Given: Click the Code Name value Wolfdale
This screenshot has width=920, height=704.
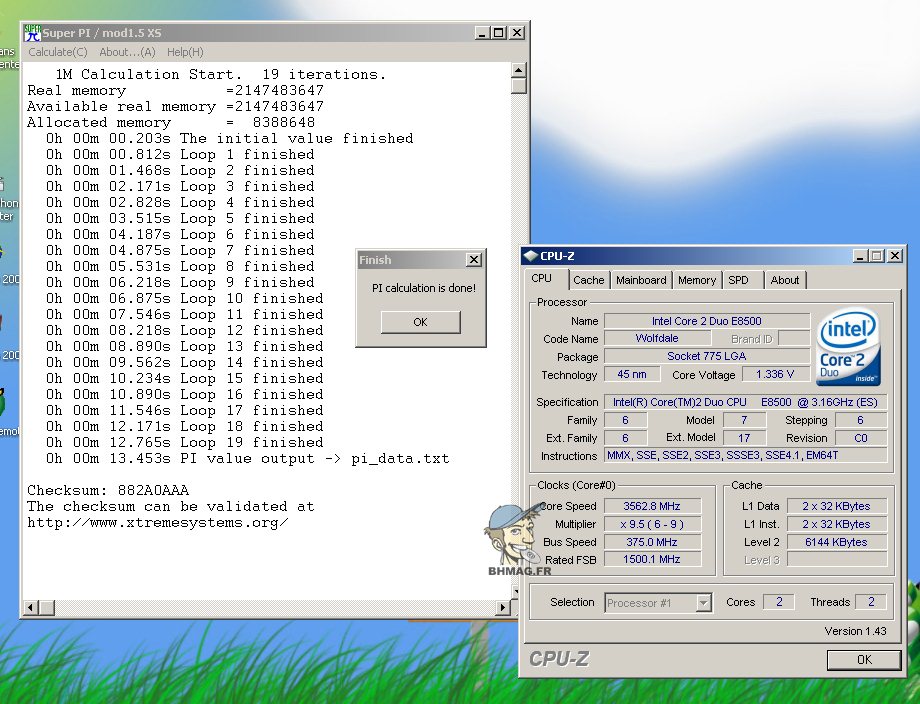Looking at the screenshot, I should tap(657, 339).
